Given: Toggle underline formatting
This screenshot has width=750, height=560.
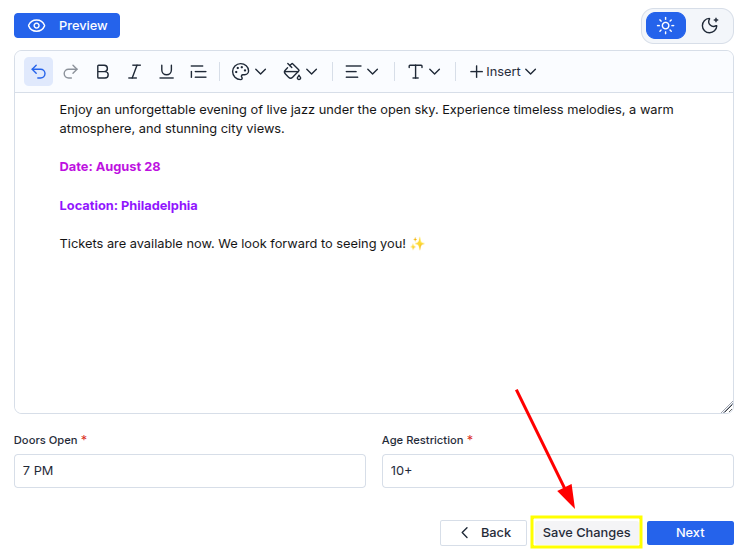Looking at the screenshot, I should 166,72.
